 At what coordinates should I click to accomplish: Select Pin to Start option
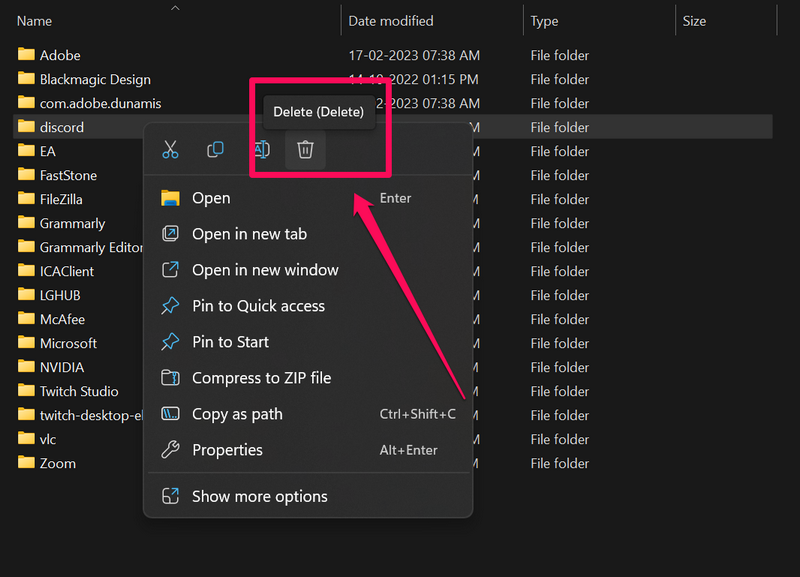(x=230, y=342)
